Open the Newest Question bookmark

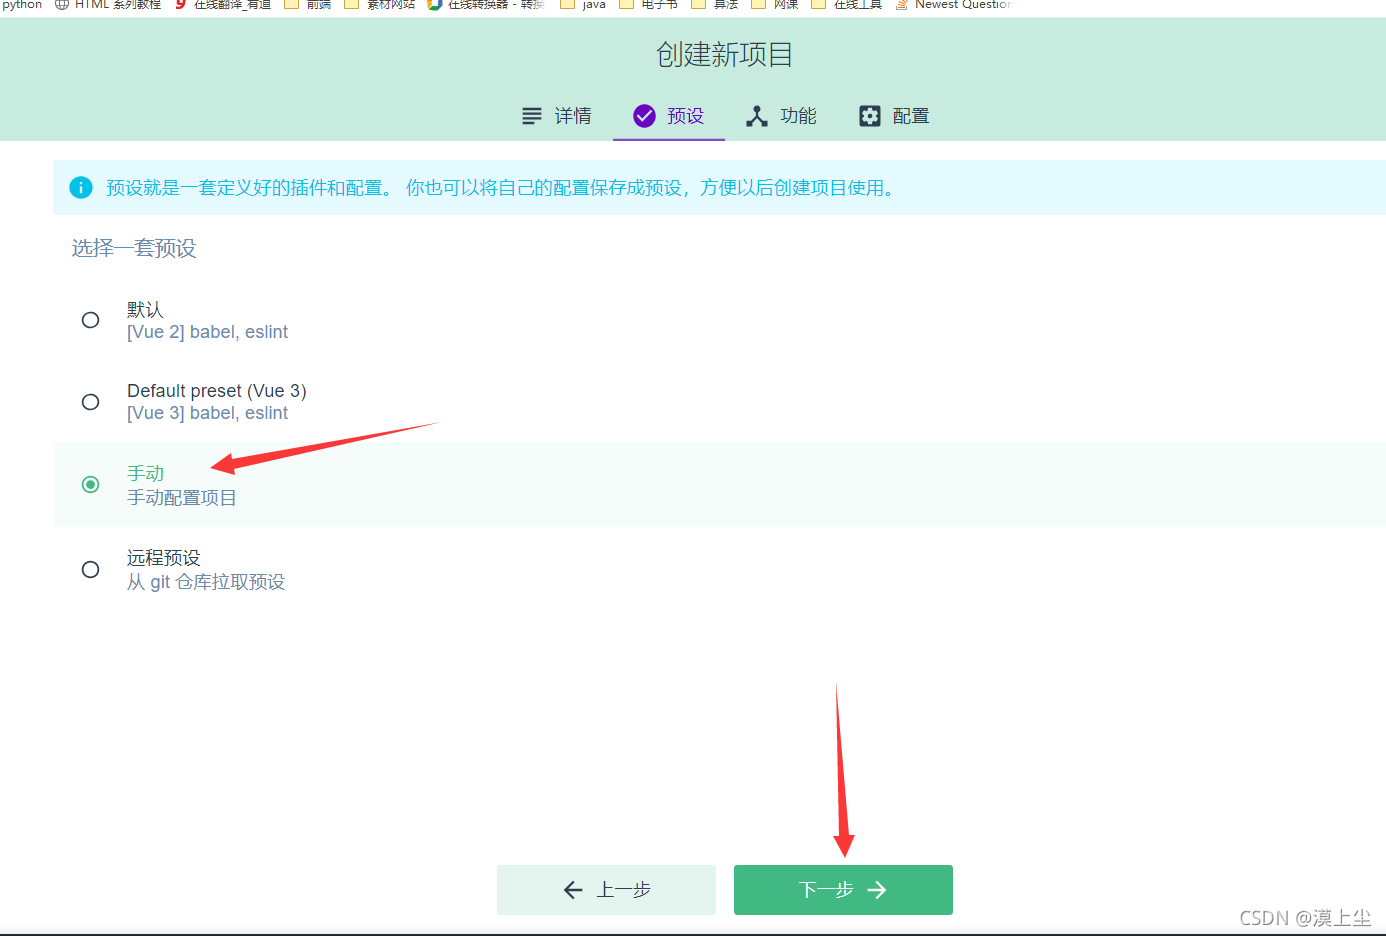pos(954,4)
